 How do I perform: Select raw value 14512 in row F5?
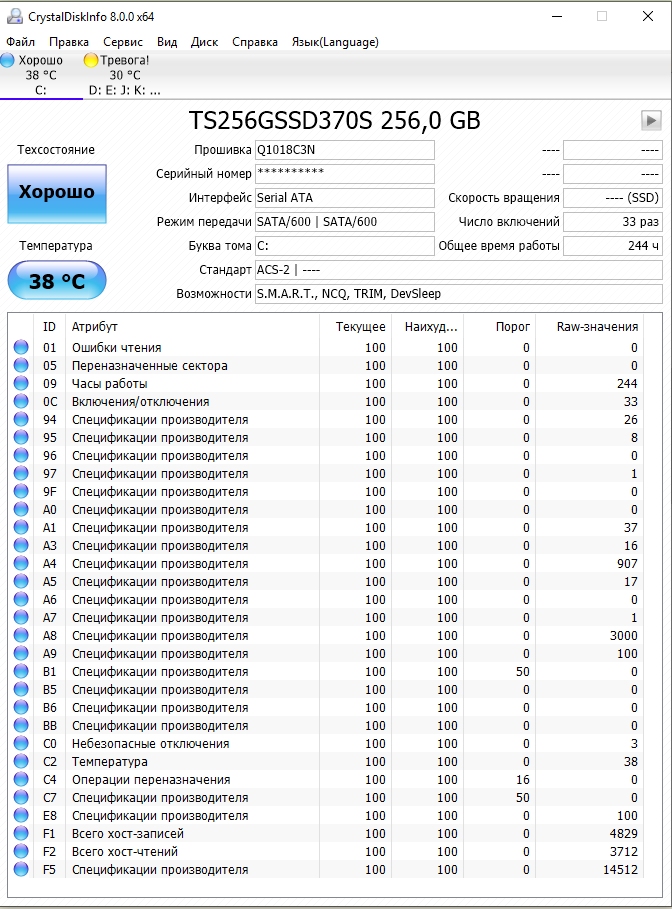point(620,870)
